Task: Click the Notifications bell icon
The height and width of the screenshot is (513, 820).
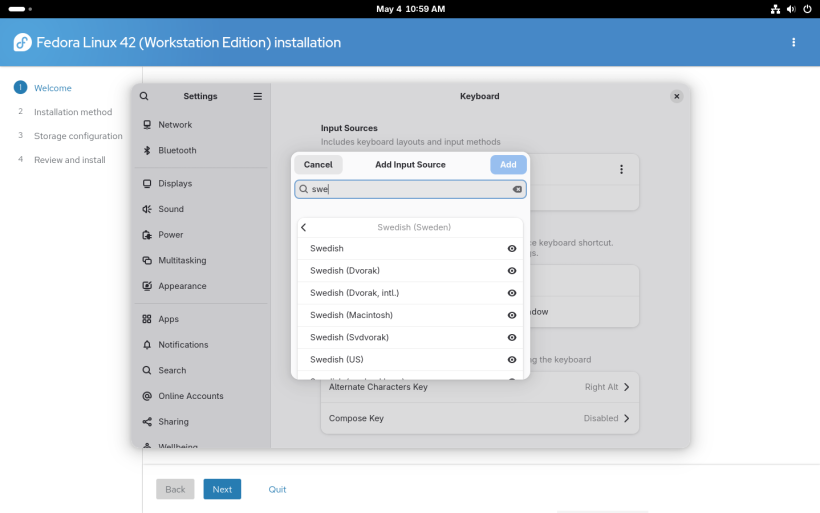Action: pos(147,345)
